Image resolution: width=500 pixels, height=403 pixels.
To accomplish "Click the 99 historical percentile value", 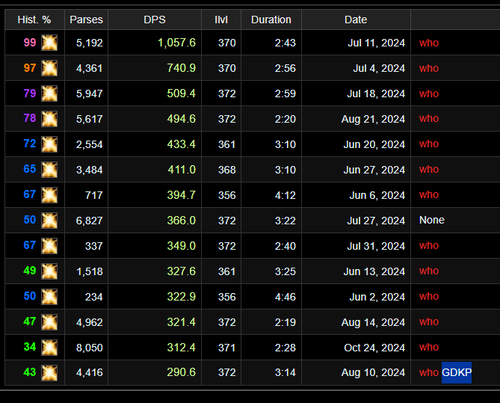I will pyautogui.click(x=30, y=42).
